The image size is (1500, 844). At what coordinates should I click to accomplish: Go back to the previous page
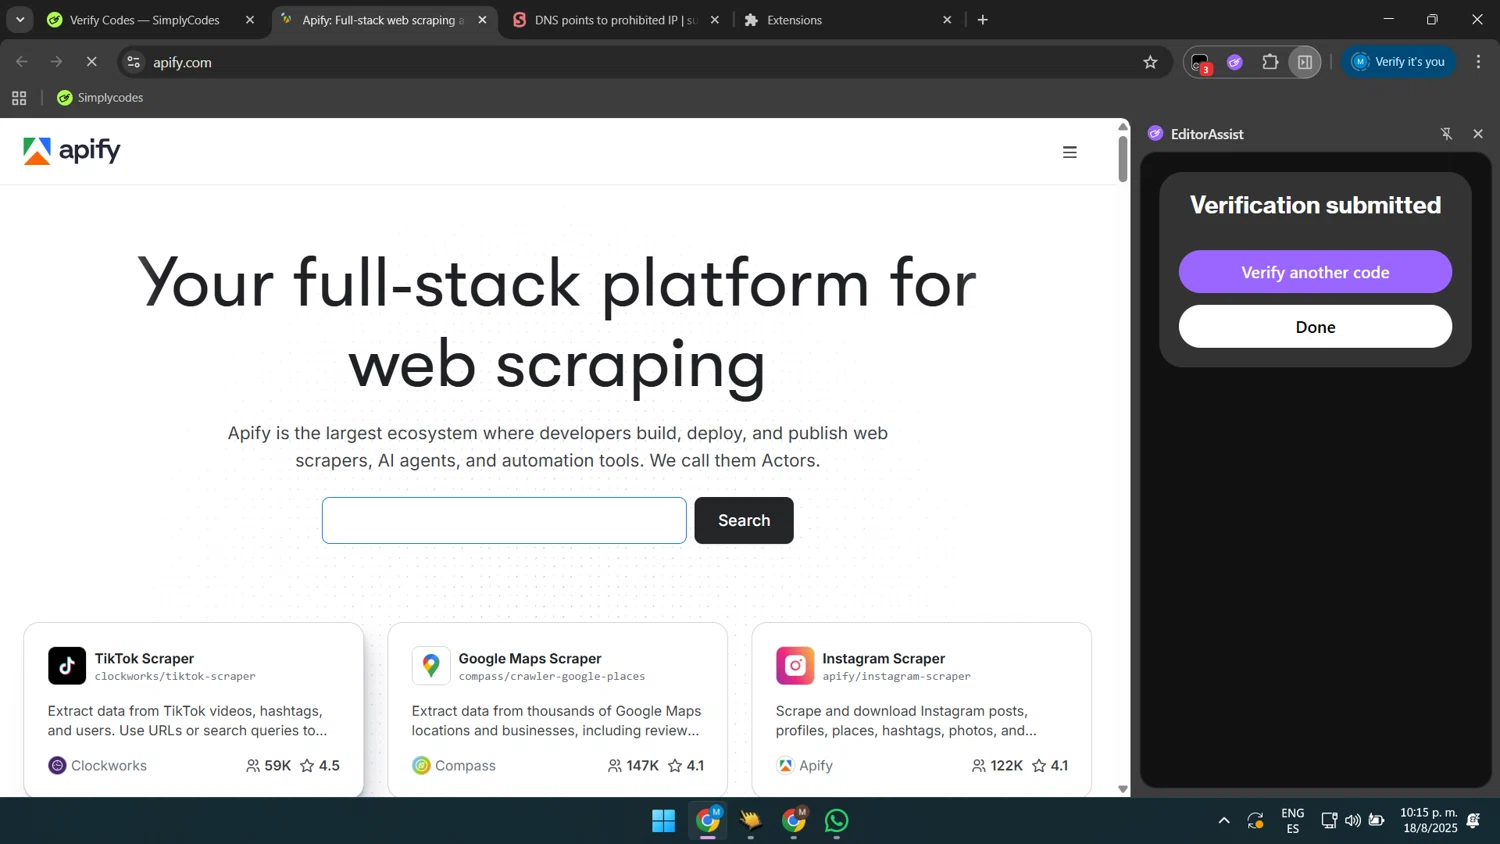pos(22,62)
